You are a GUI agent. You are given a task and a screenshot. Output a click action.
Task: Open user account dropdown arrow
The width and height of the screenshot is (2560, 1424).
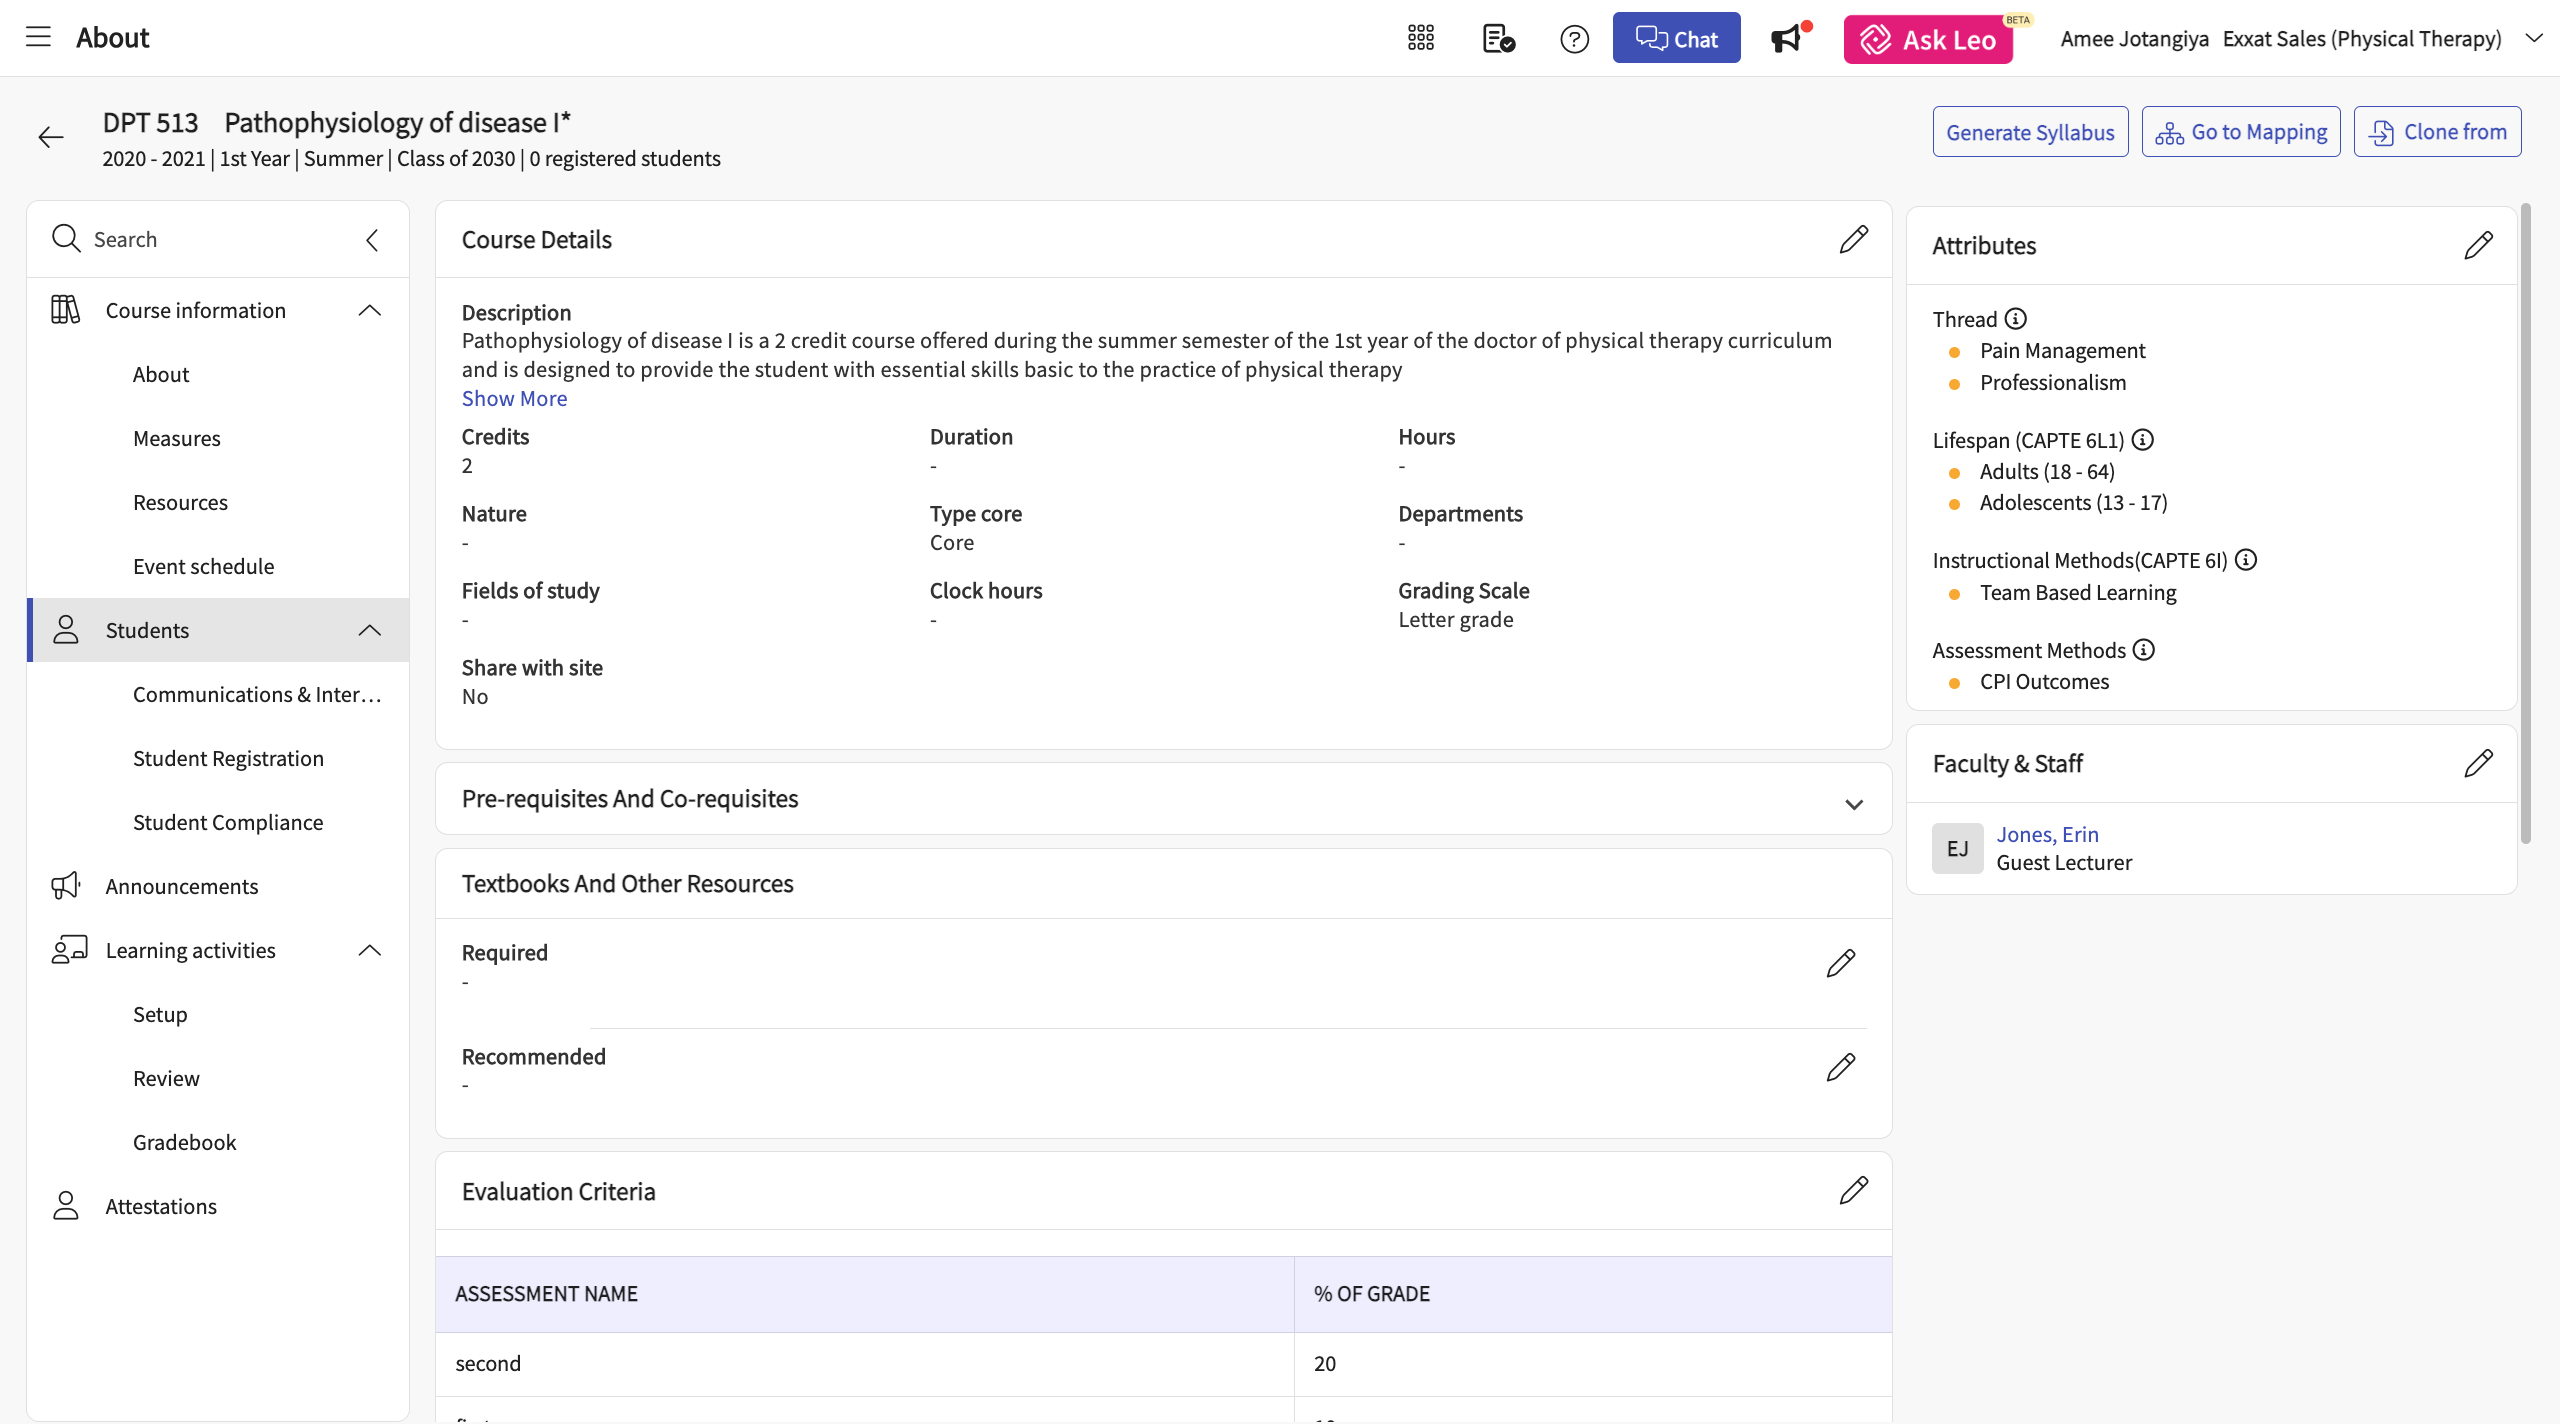(x=2533, y=38)
